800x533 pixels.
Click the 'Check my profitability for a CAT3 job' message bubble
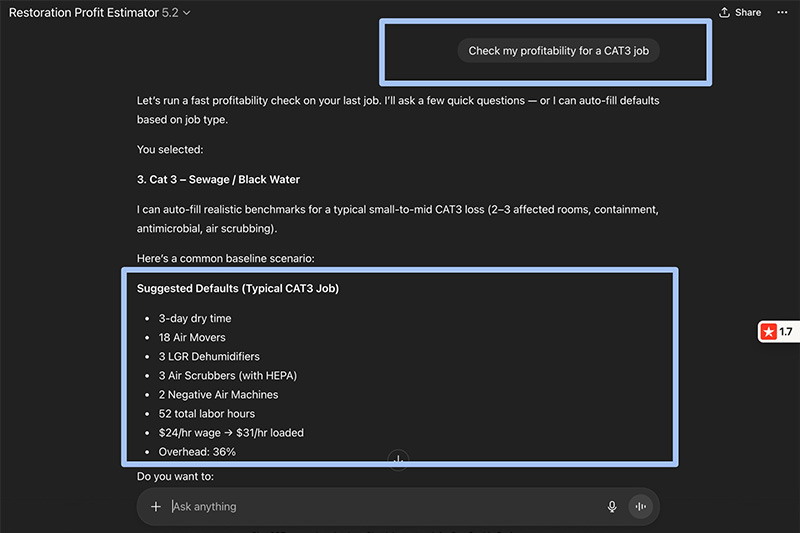pos(558,51)
